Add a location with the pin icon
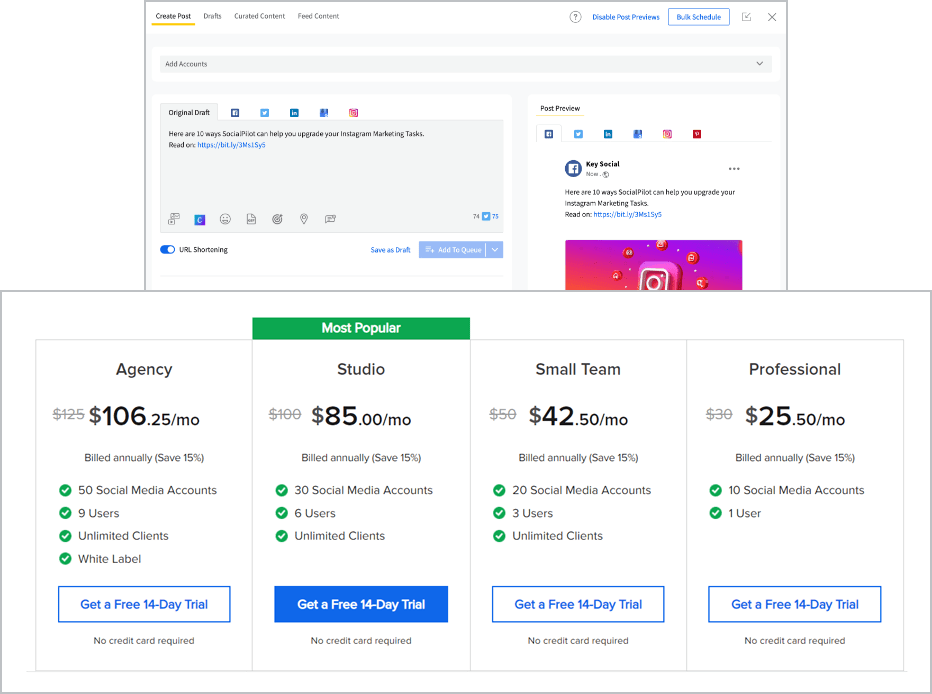This screenshot has height=694, width=932. pos(304,219)
